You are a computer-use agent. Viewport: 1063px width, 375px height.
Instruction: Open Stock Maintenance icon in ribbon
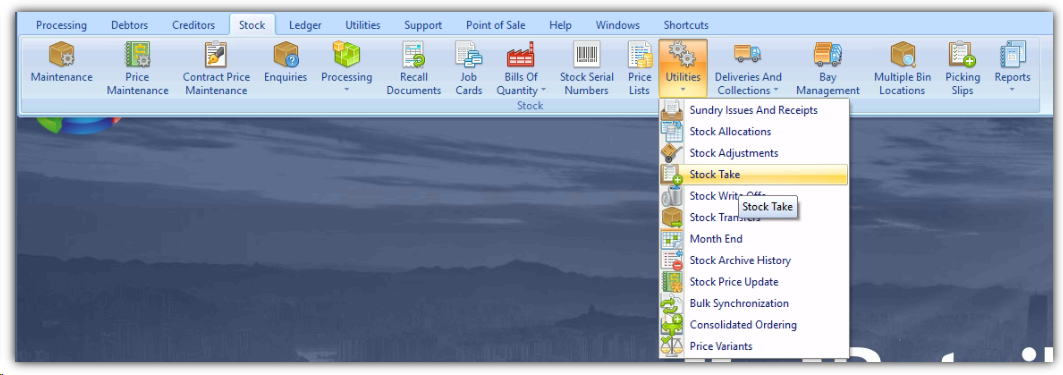pyautogui.click(x=61, y=54)
